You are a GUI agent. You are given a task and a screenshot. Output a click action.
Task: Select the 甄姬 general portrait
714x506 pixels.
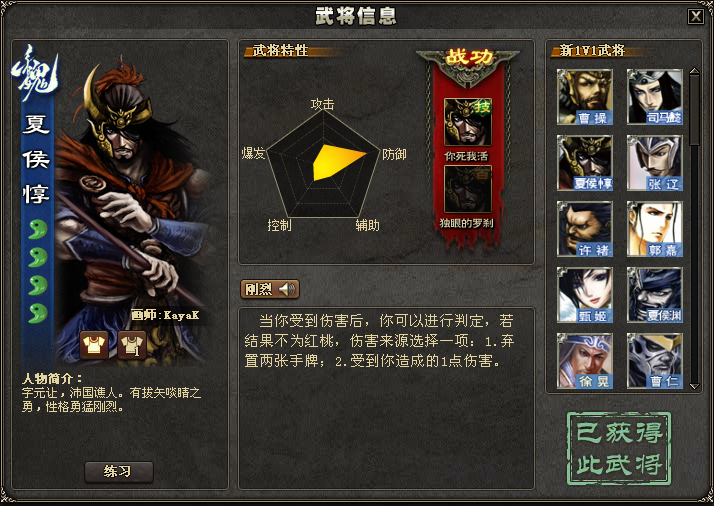pyautogui.click(x=585, y=295)
